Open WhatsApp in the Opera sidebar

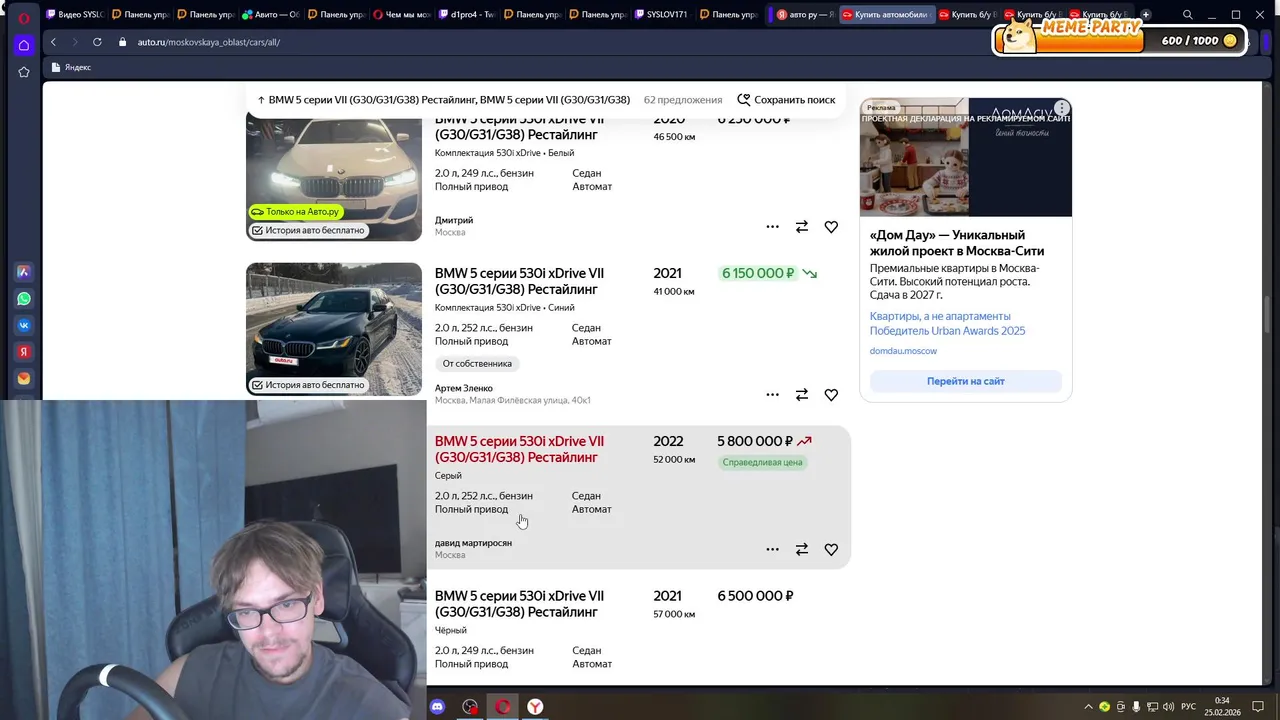pyautogui.click(x=24, y=299)
